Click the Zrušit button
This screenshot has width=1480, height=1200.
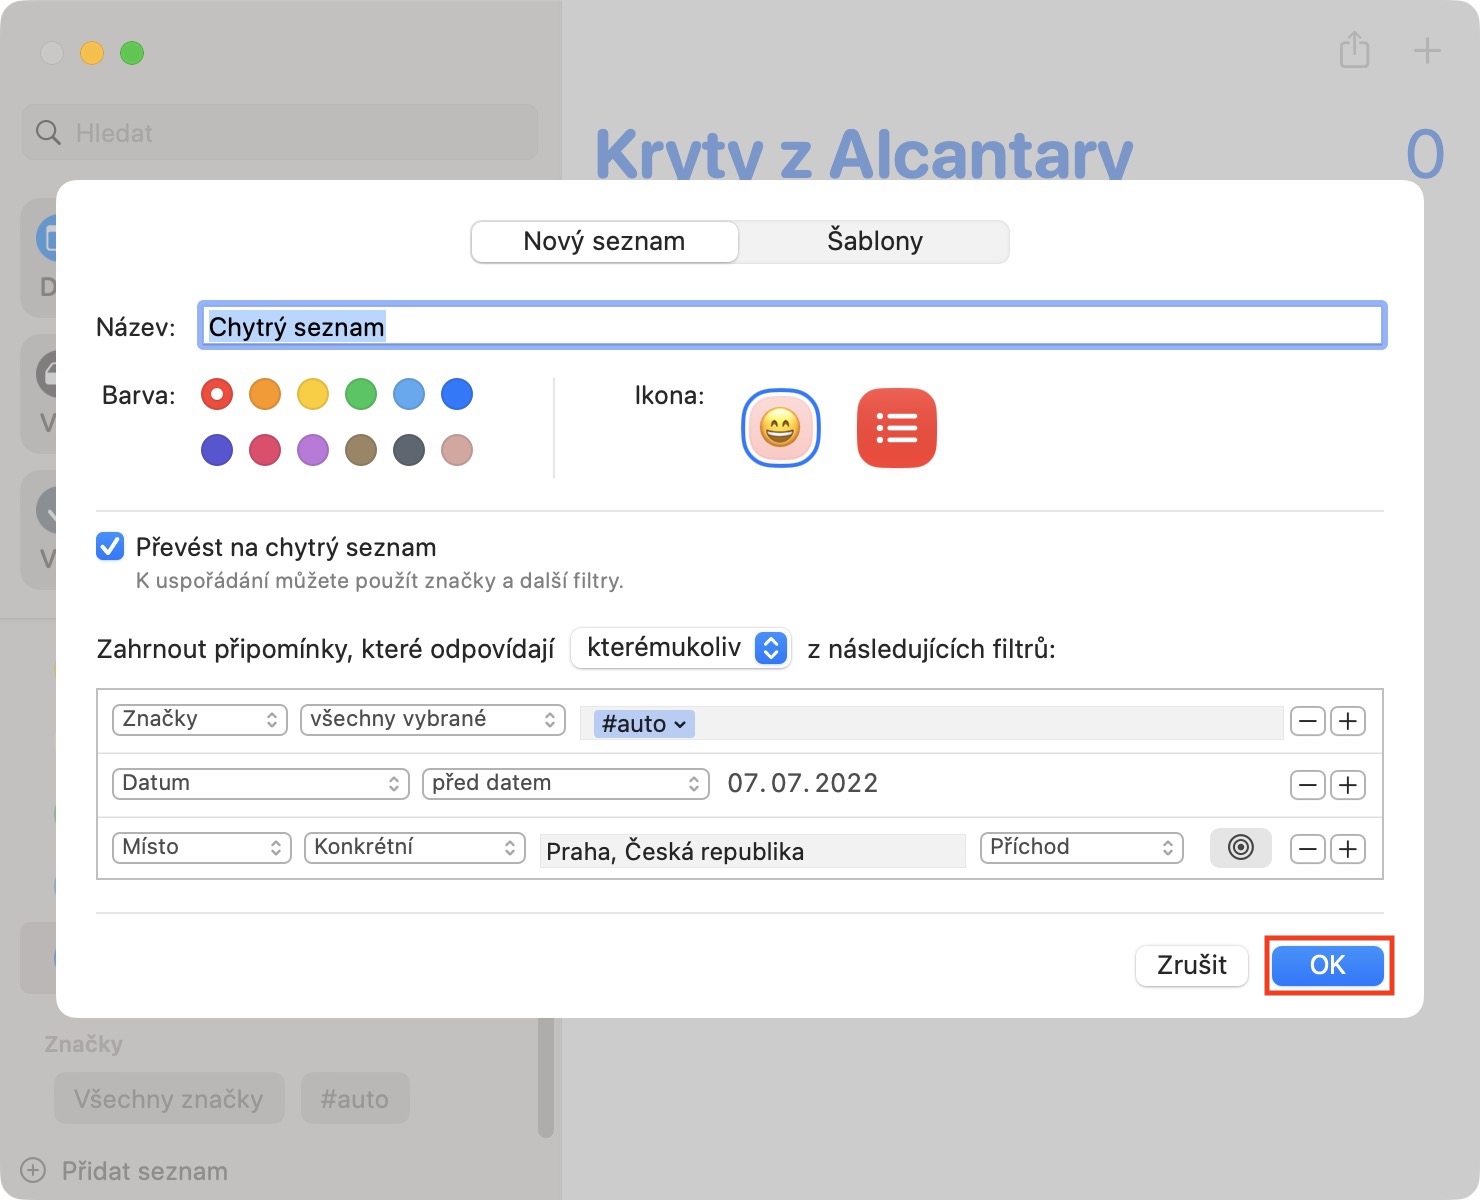pos(1192,965)
